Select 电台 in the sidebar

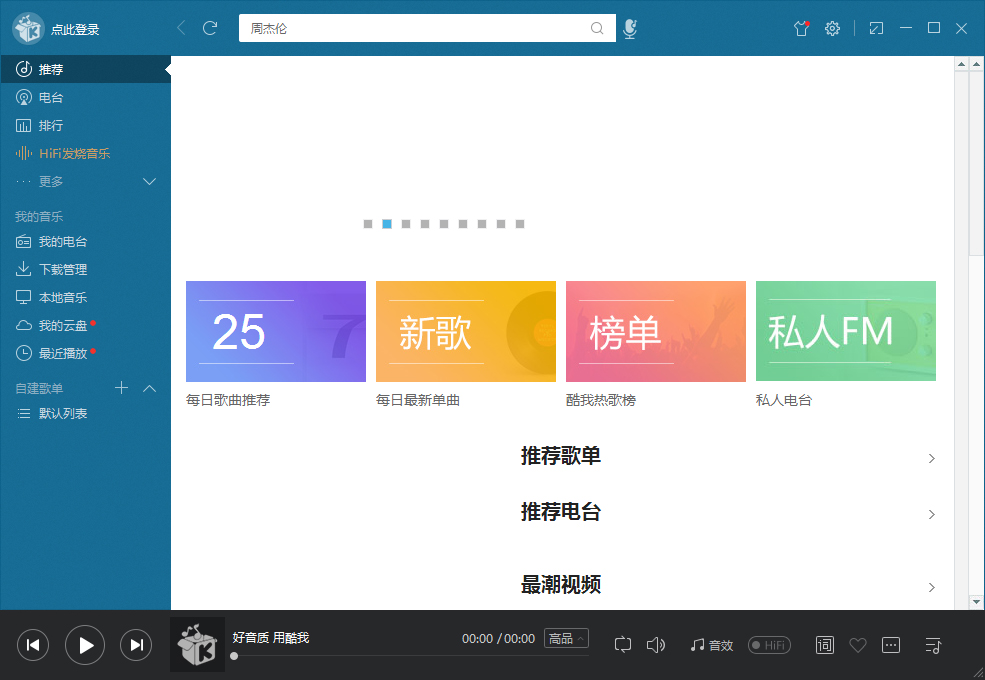(x=51, y=98)
